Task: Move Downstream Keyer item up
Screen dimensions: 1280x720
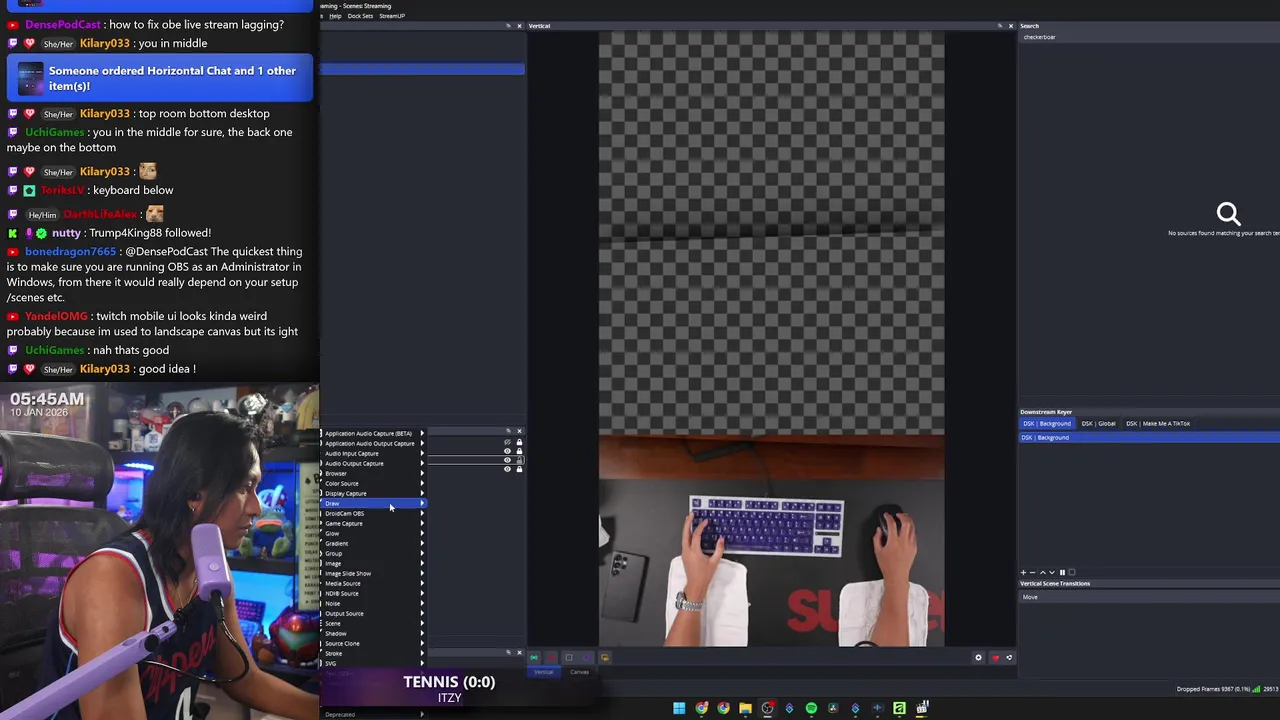Action: [x=1043, y=573]
